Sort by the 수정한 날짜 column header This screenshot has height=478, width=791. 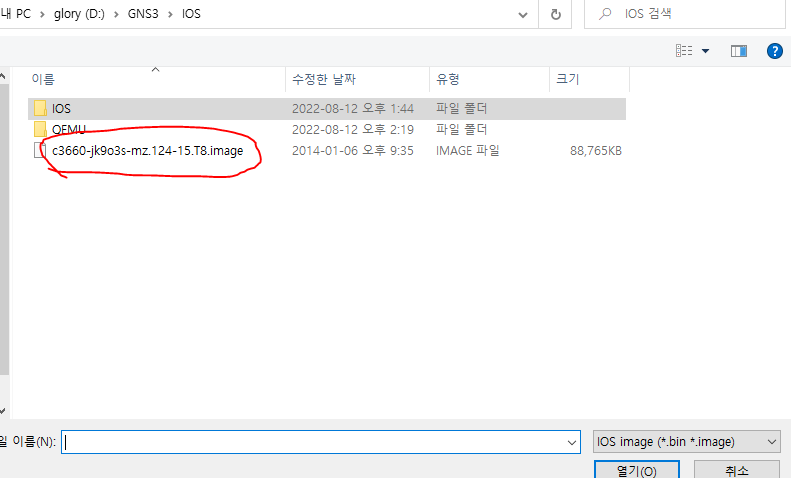(357, 79)
